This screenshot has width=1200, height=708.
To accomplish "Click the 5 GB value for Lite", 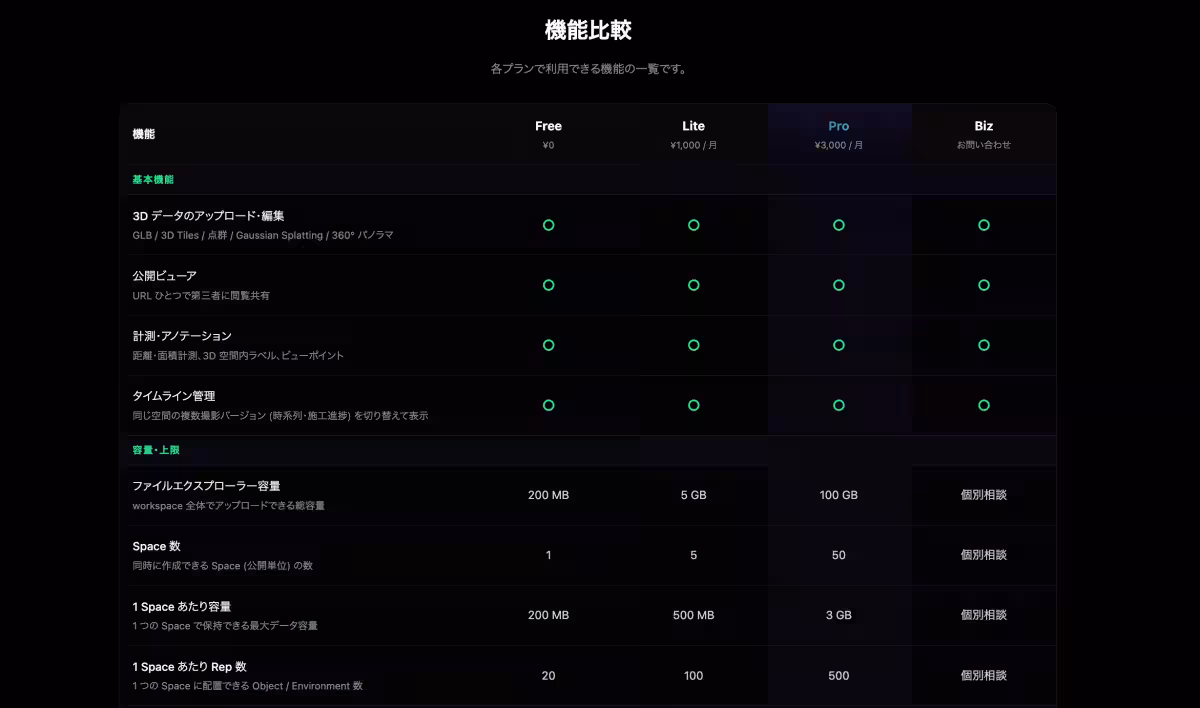I will (x=693, y=495).
